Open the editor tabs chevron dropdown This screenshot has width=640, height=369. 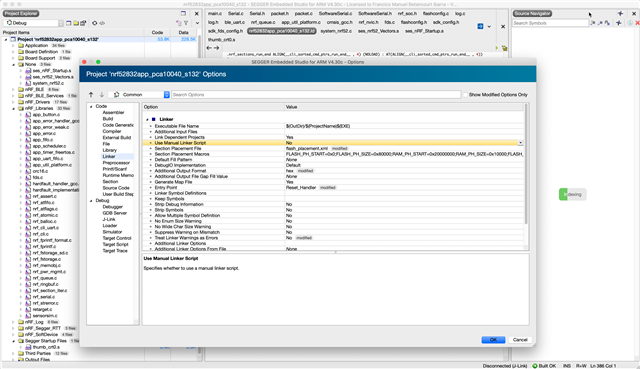pos(489,27)
